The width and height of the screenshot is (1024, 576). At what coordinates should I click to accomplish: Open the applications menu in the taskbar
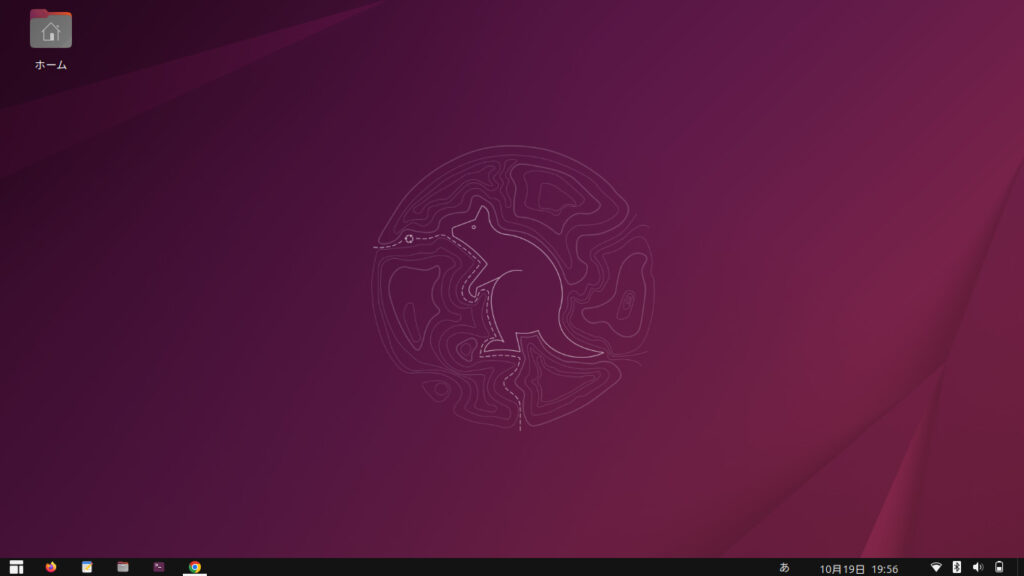coord(16,567)
